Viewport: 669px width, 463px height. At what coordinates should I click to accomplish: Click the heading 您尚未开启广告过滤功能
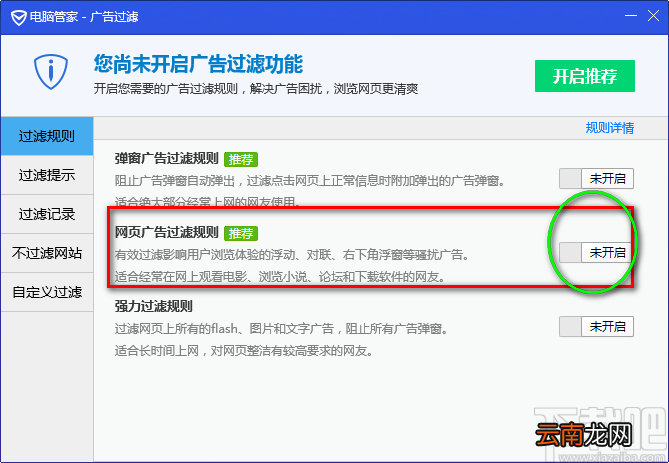coord(198,64)
